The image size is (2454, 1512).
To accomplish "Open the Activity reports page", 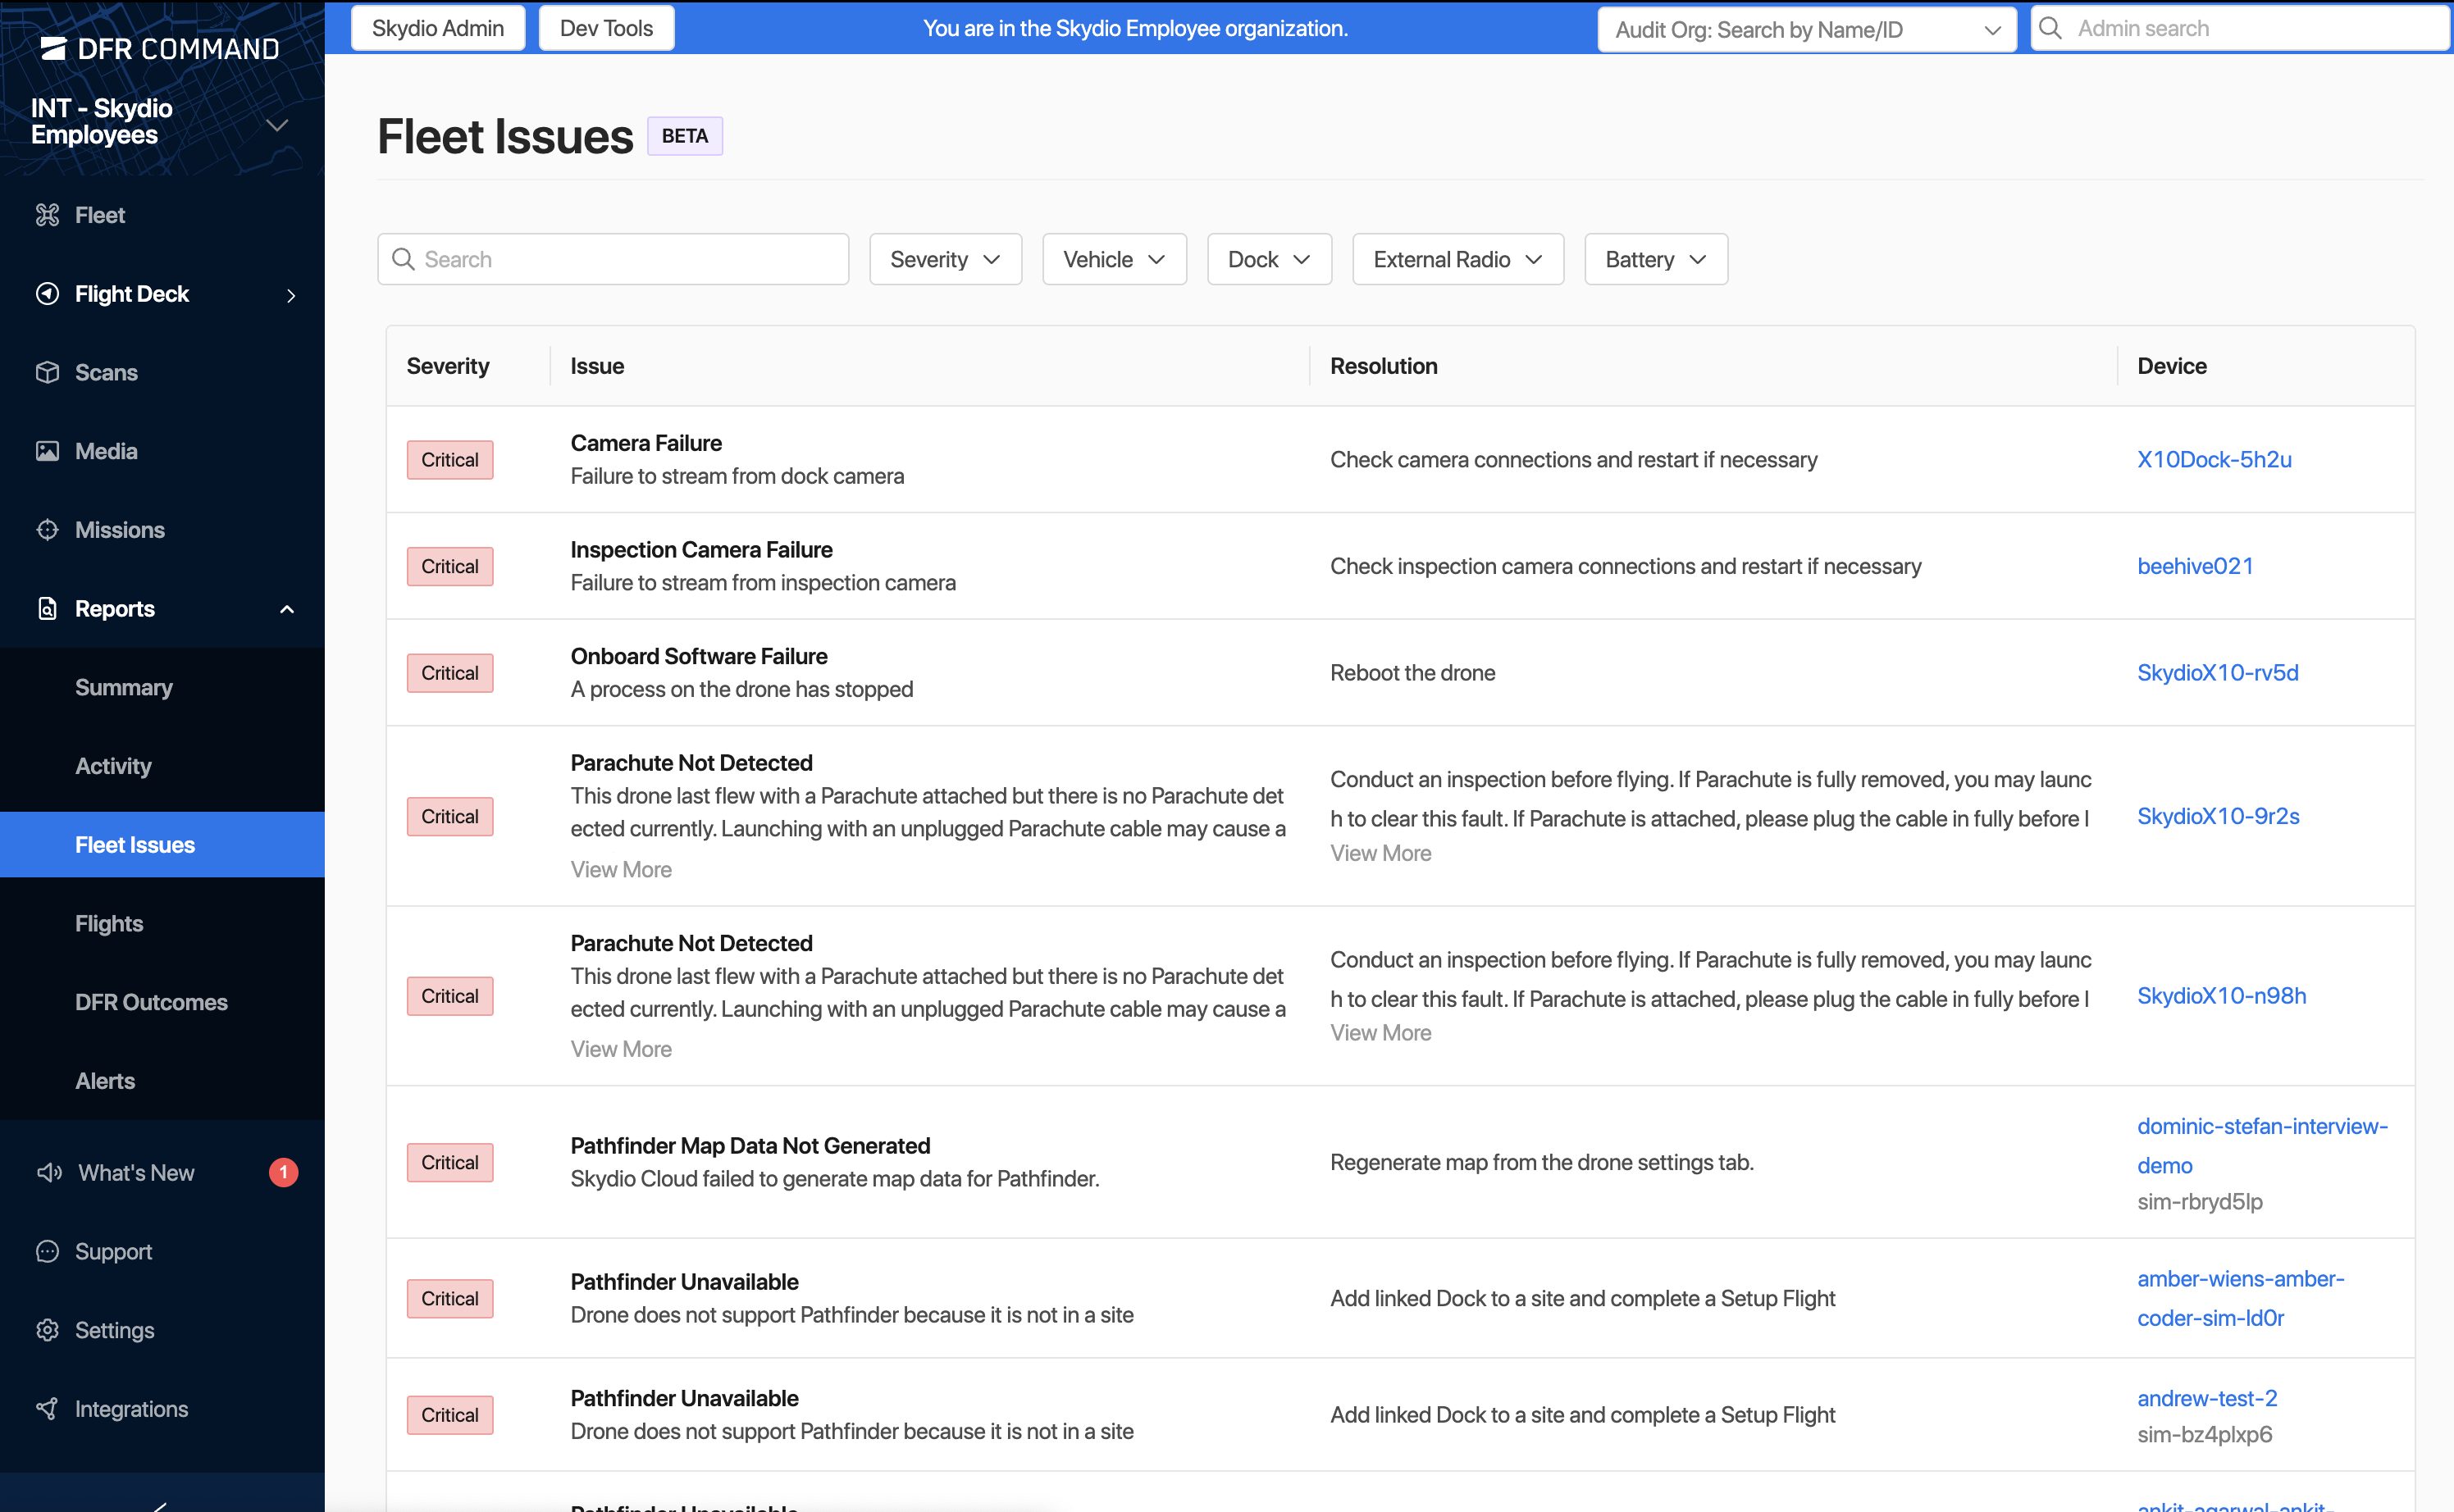I will (113, 766).
